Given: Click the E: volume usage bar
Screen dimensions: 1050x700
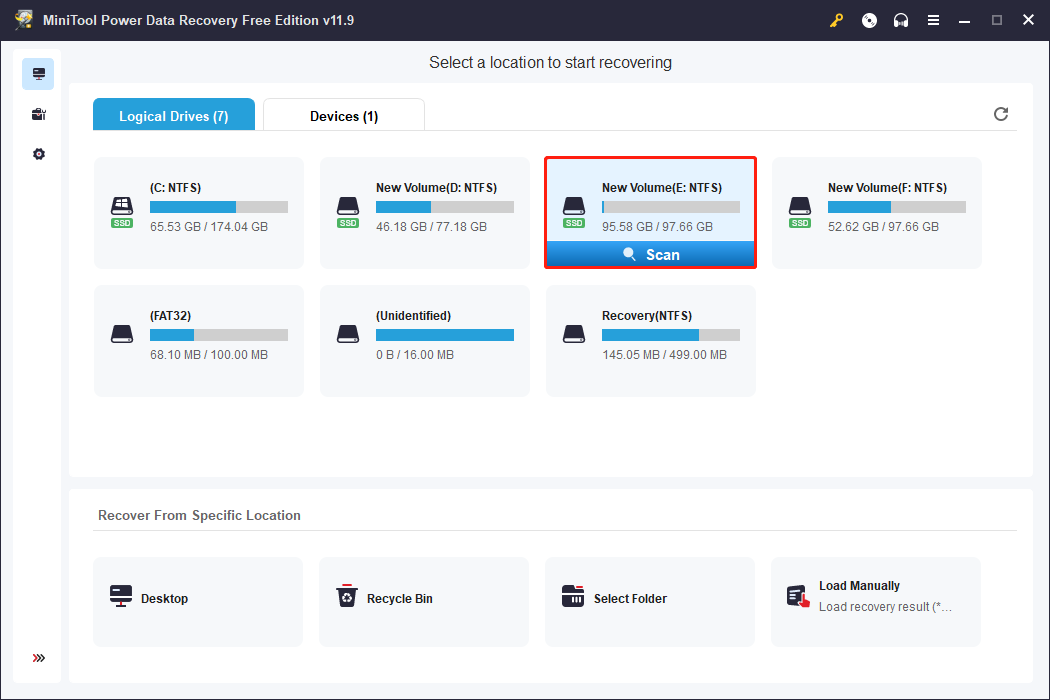Looking at the screenshot, I should [x=671, y=207].
